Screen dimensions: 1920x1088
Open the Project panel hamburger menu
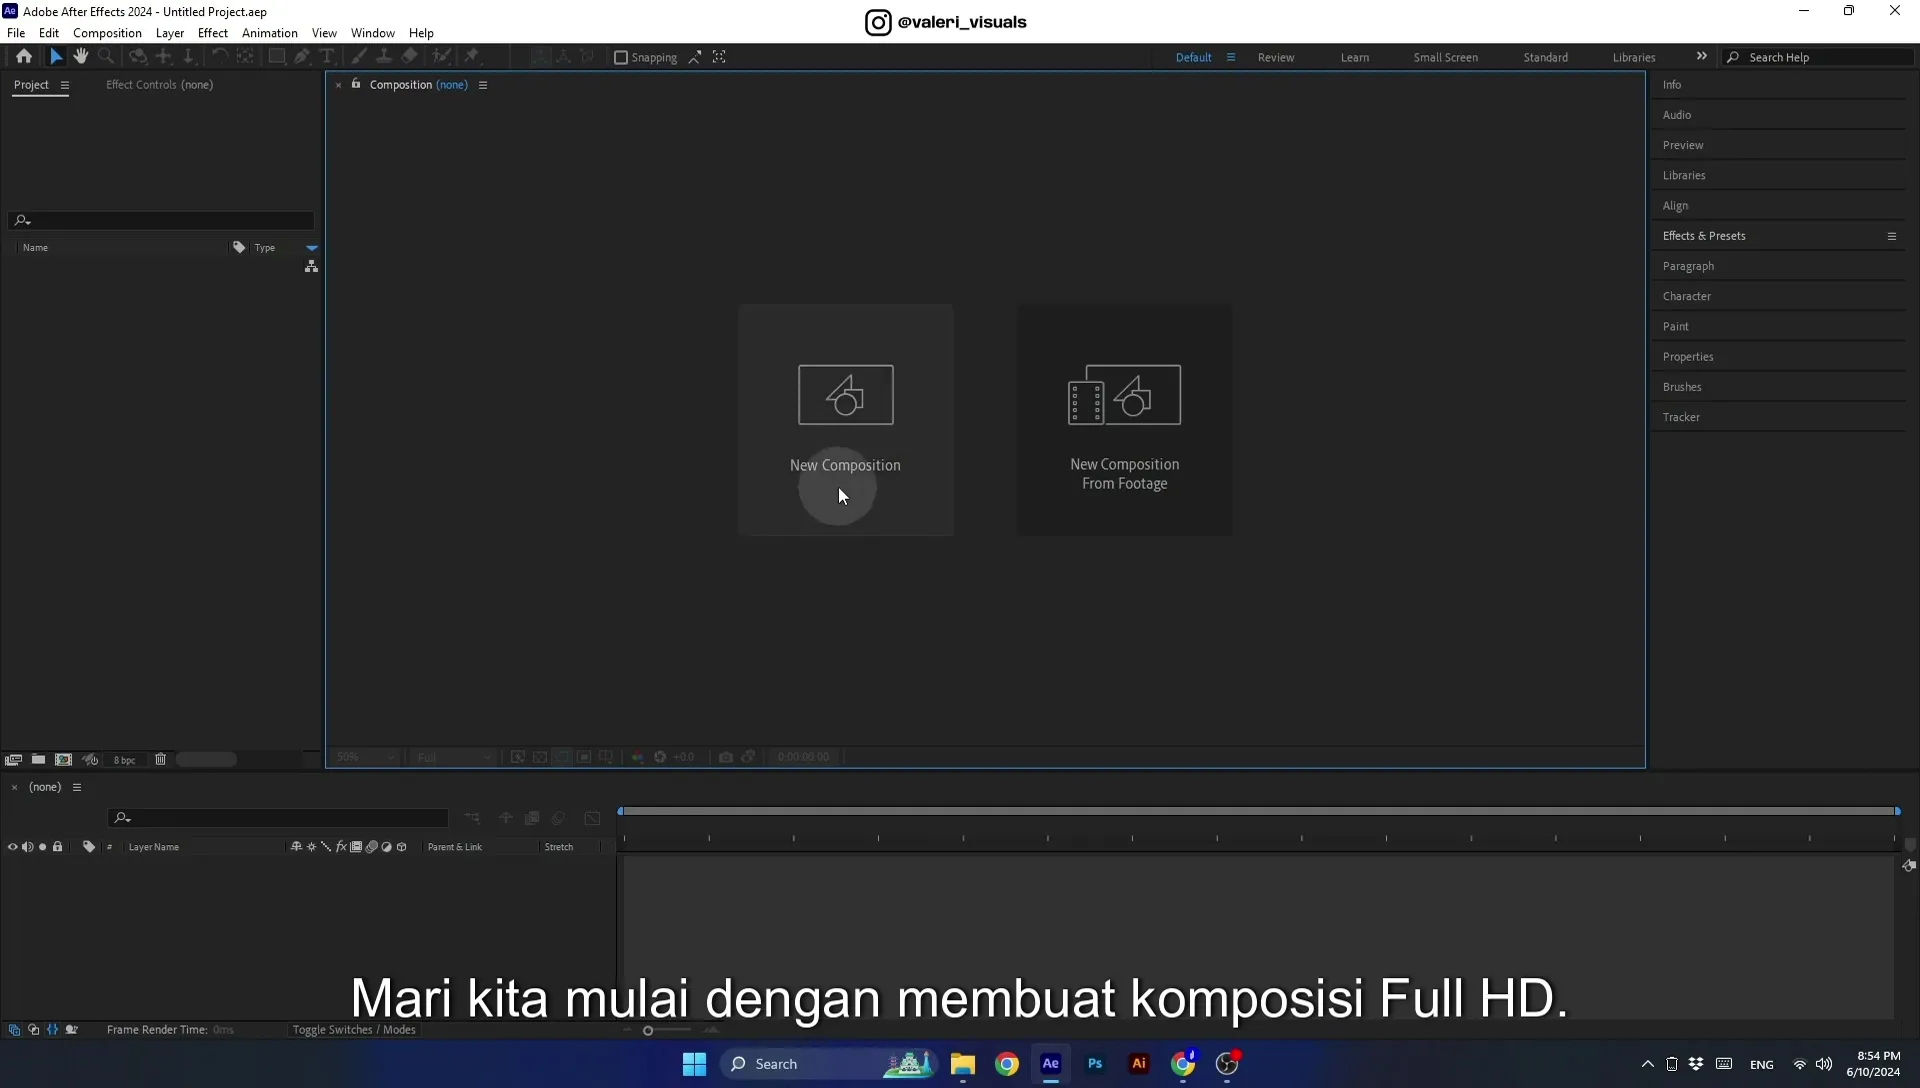point(65,85)
